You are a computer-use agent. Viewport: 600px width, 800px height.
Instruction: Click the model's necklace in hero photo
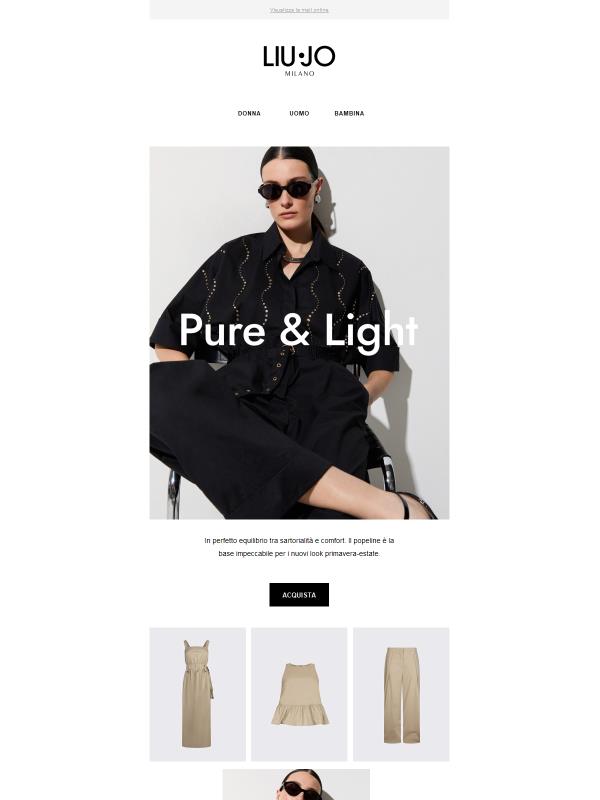tap(293, 259)
